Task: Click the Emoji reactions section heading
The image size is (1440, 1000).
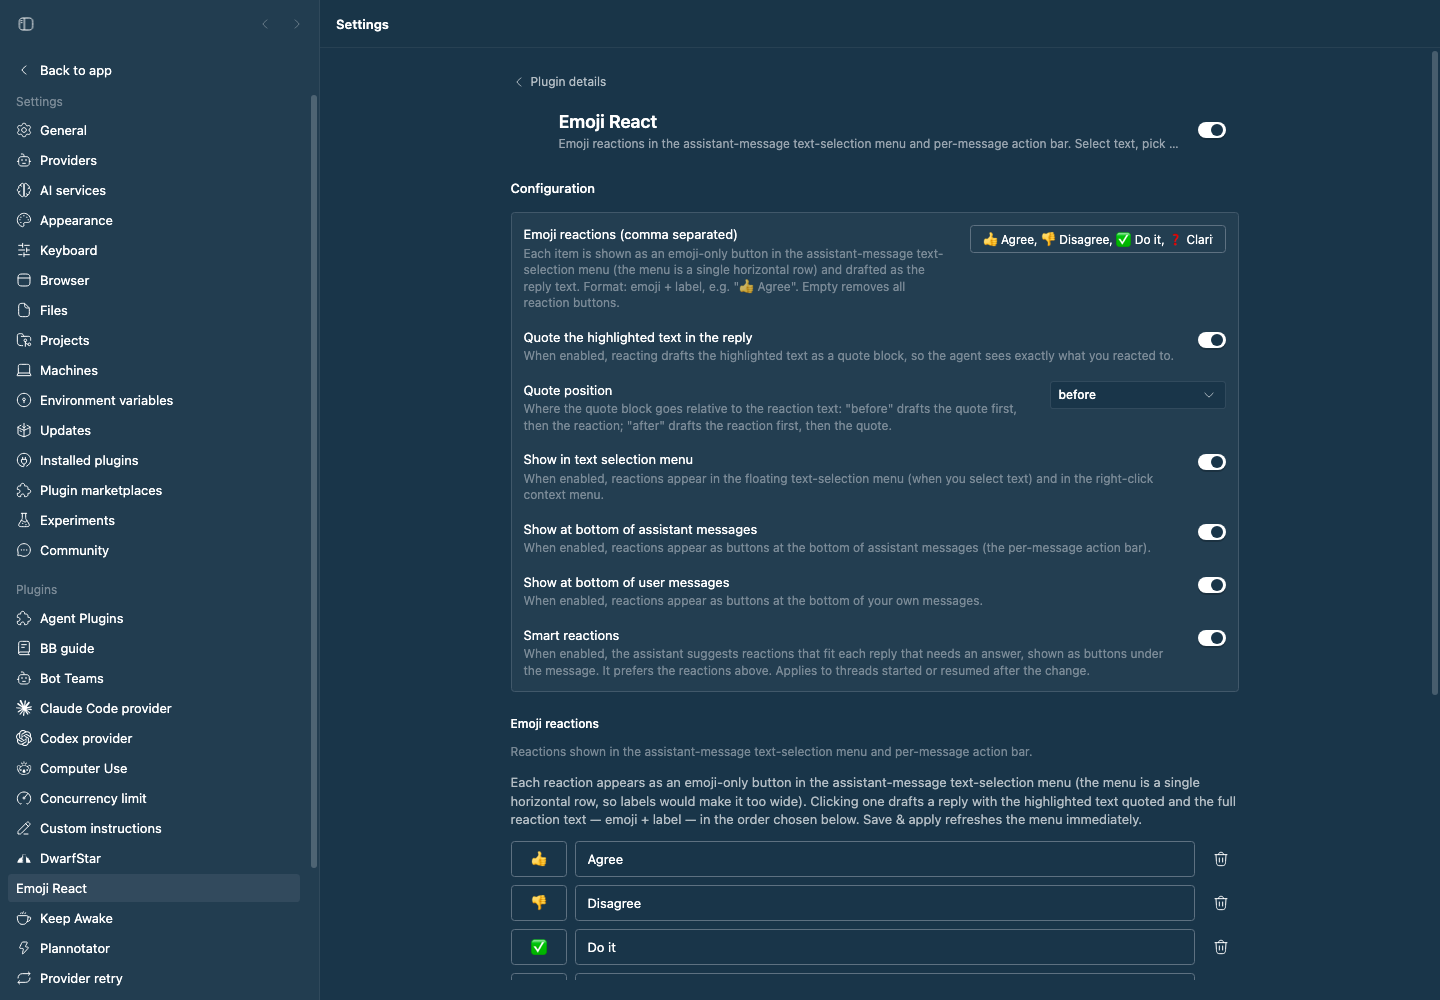Action: click(x=555, y=724)
